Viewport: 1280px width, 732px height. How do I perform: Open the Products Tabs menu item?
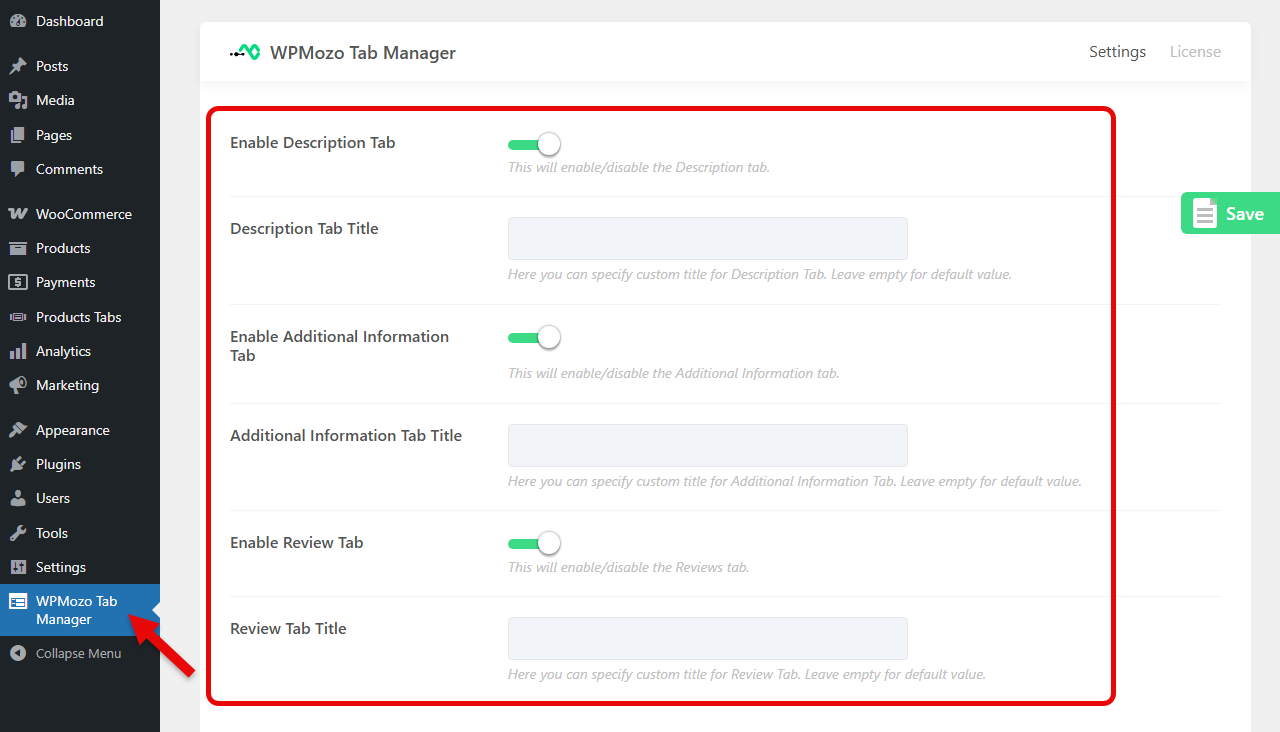80,317
